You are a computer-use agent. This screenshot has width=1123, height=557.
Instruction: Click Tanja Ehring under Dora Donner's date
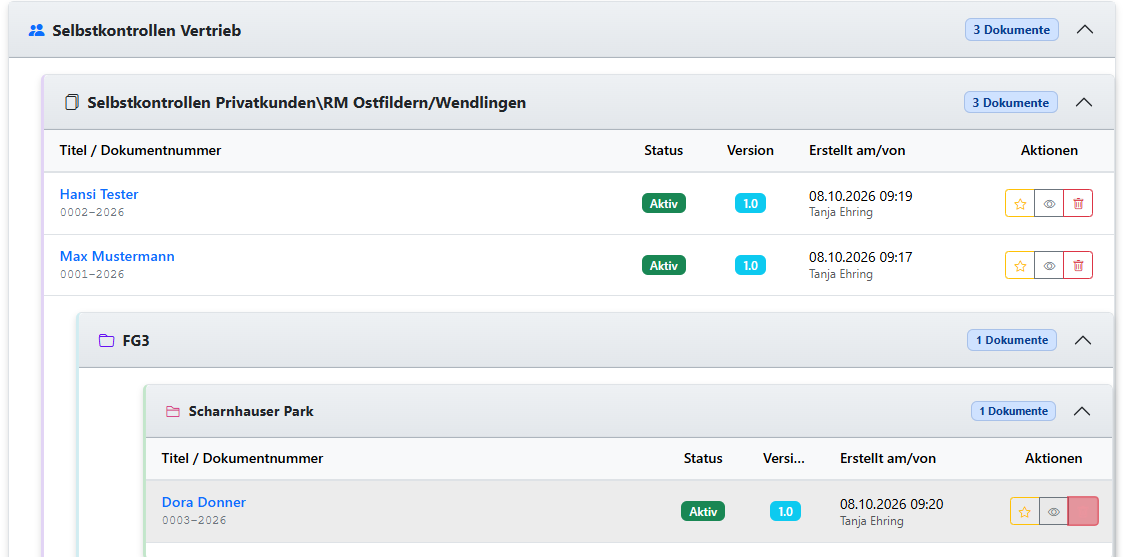(872, 521)
